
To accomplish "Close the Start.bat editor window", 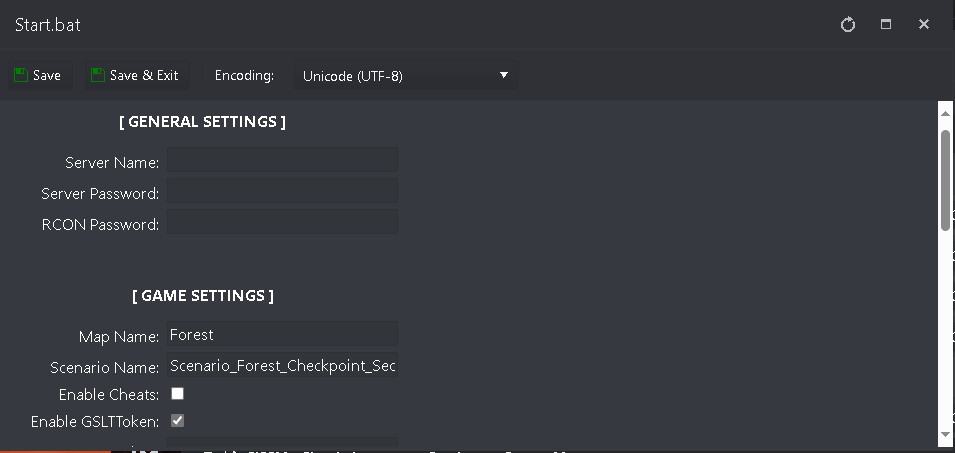I will tap(924, 24).
